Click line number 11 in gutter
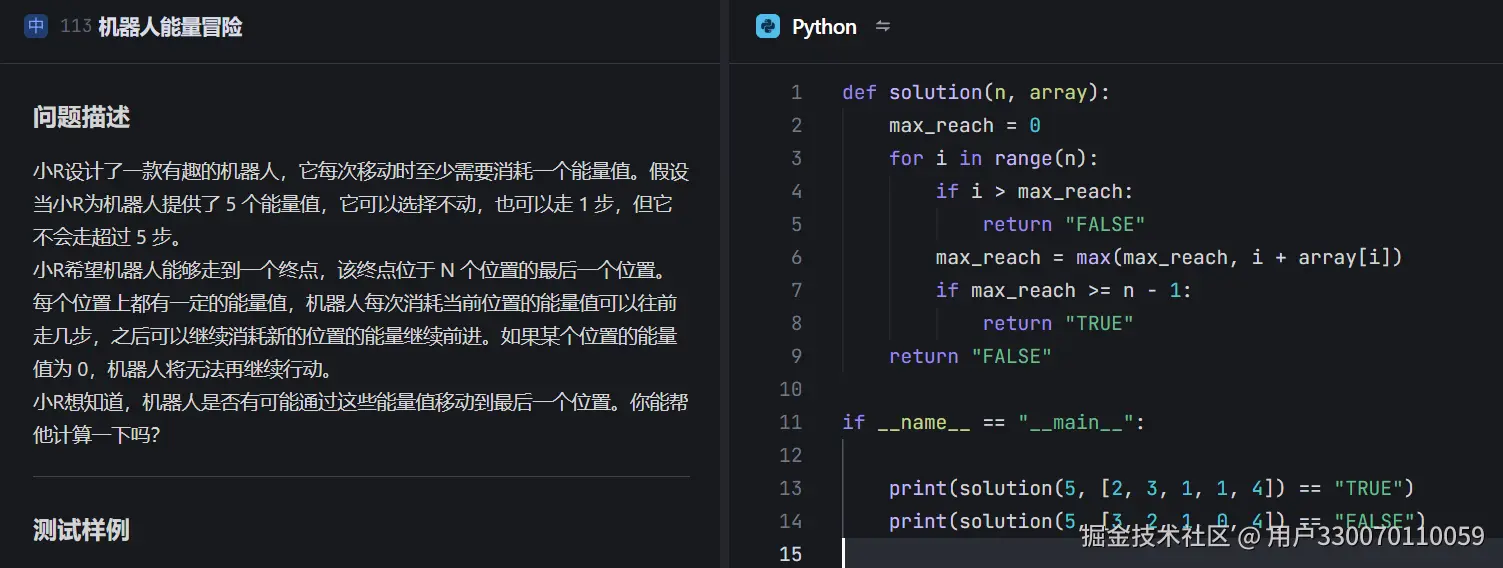 tap(791, 422)
